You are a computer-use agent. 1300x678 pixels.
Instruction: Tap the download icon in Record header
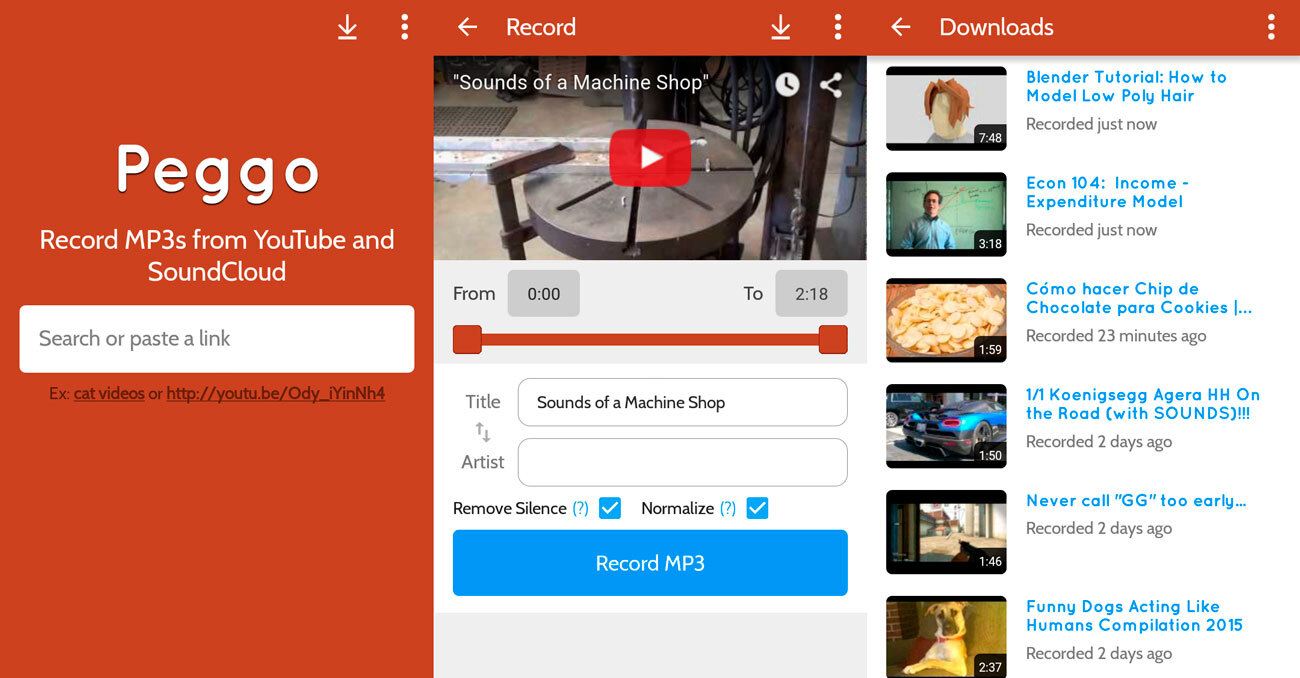[780, 27]
